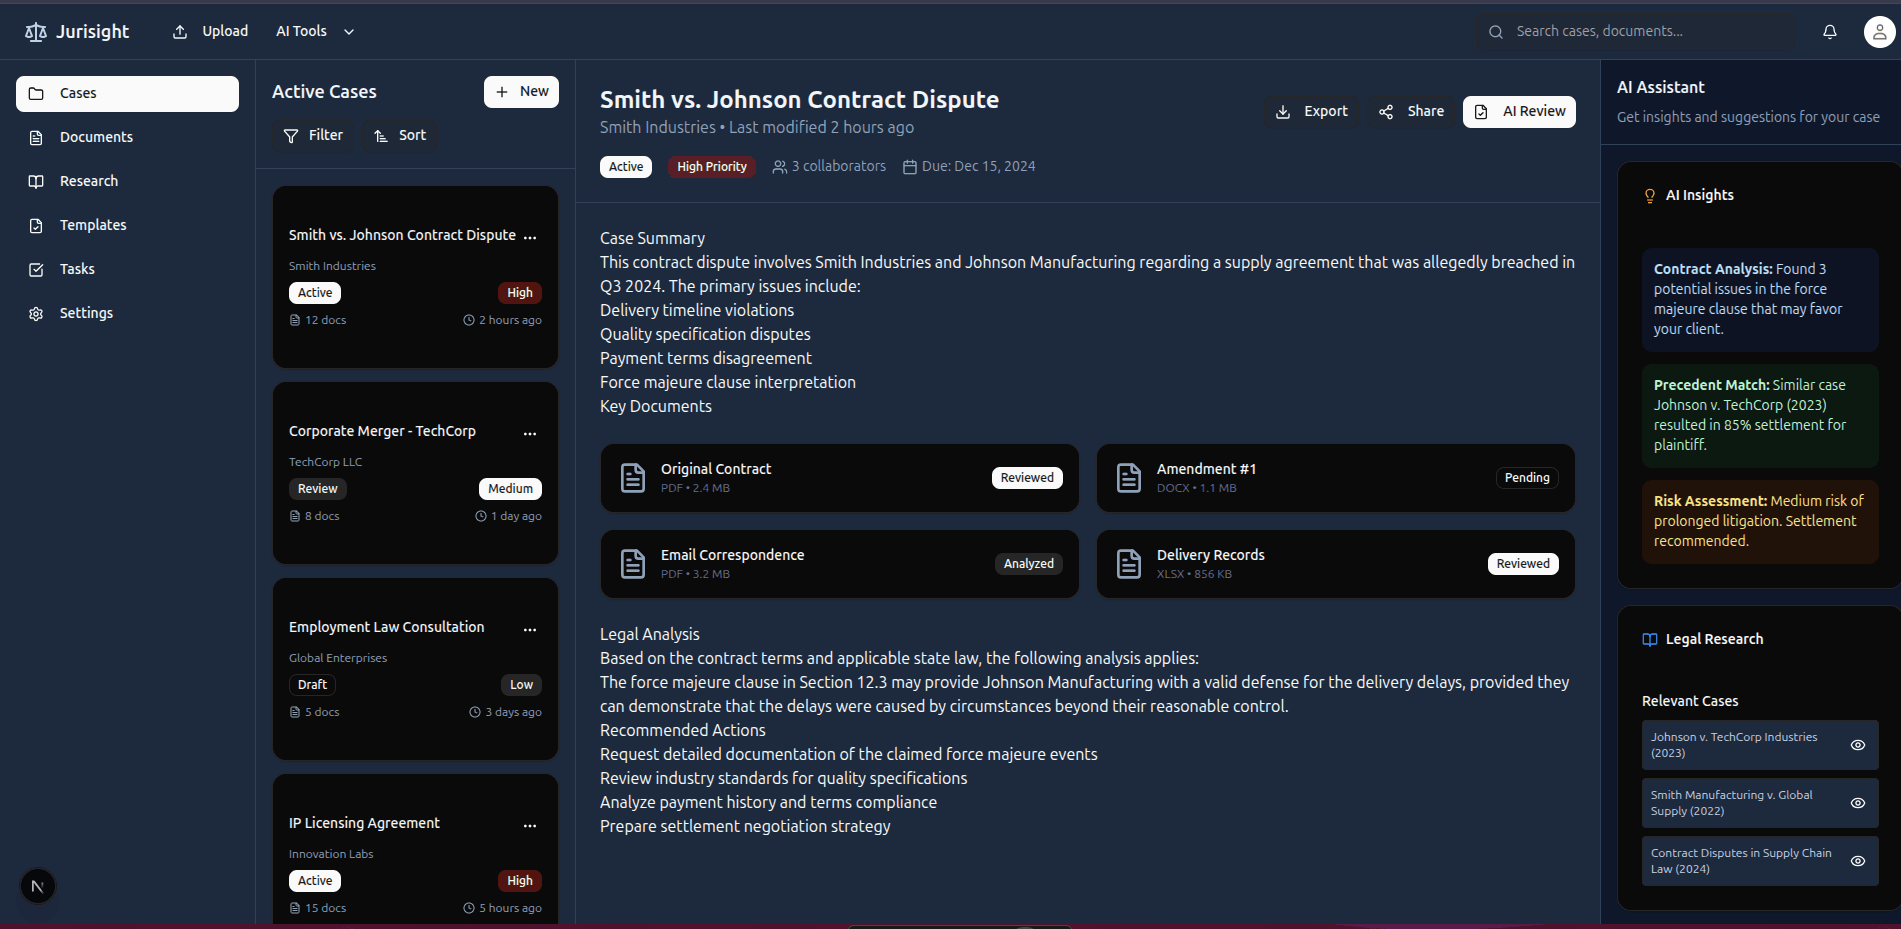This screenshot has width=1901, height=929.
Task: Click the Filter icon in Active Cases
Action: pos(291,135)
